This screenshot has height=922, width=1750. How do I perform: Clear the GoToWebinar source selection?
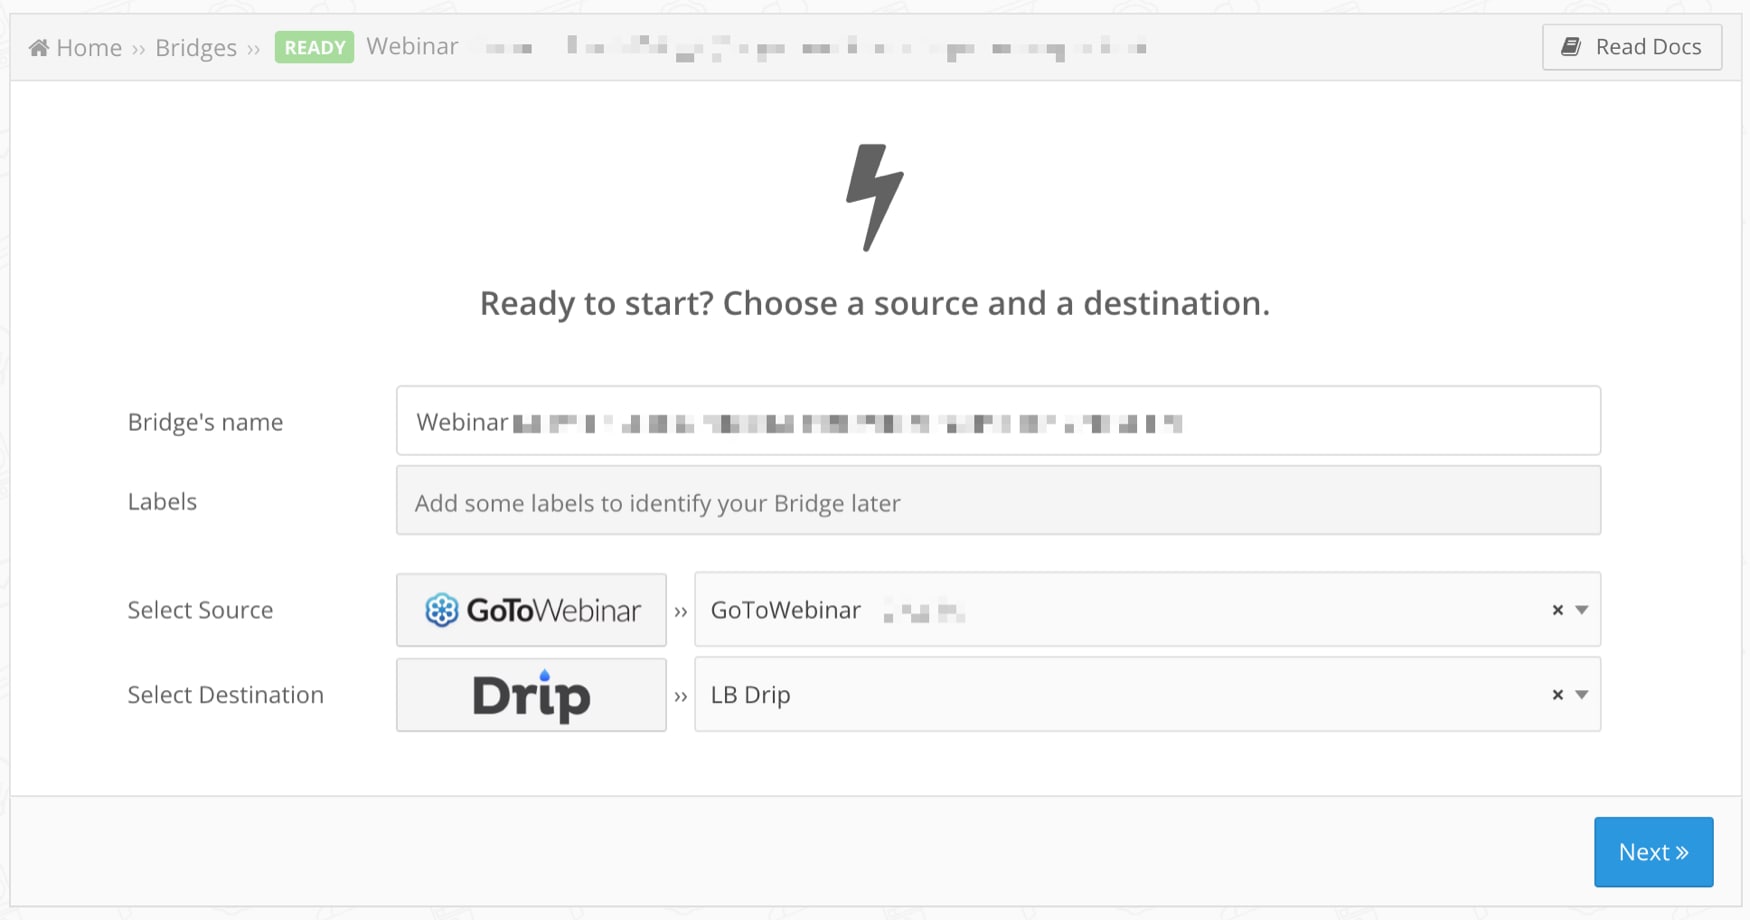1557,610
